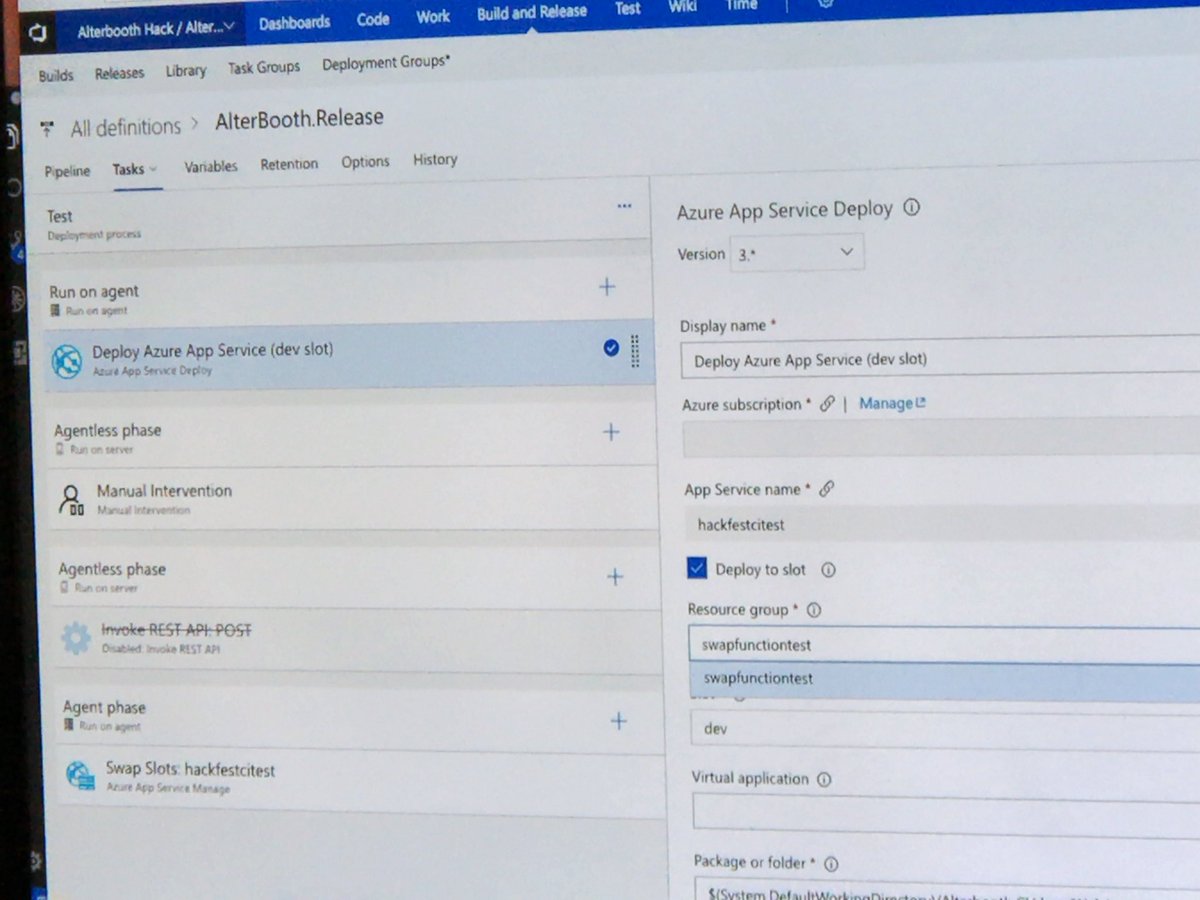Click the Resource group combo box
The image size is (1200, 900).
[944, 644]
